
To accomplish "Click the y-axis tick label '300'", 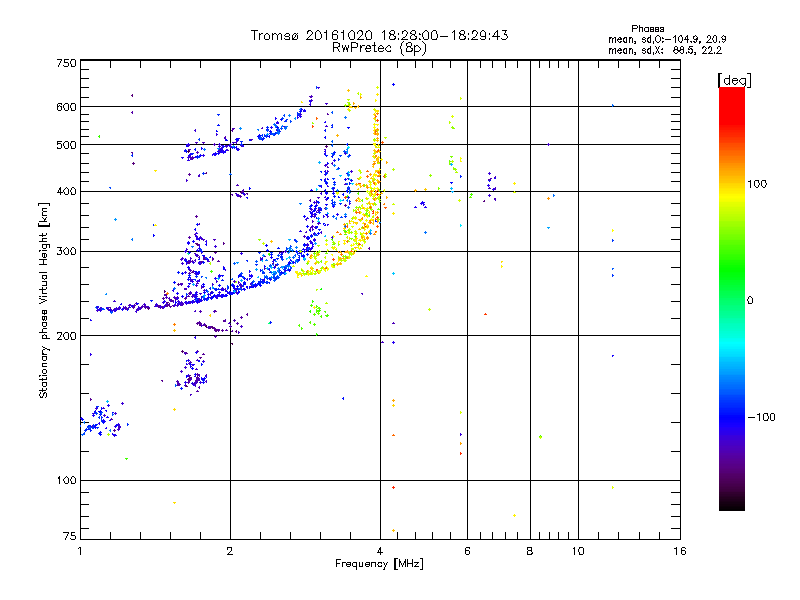I will [x=67, y=252].
